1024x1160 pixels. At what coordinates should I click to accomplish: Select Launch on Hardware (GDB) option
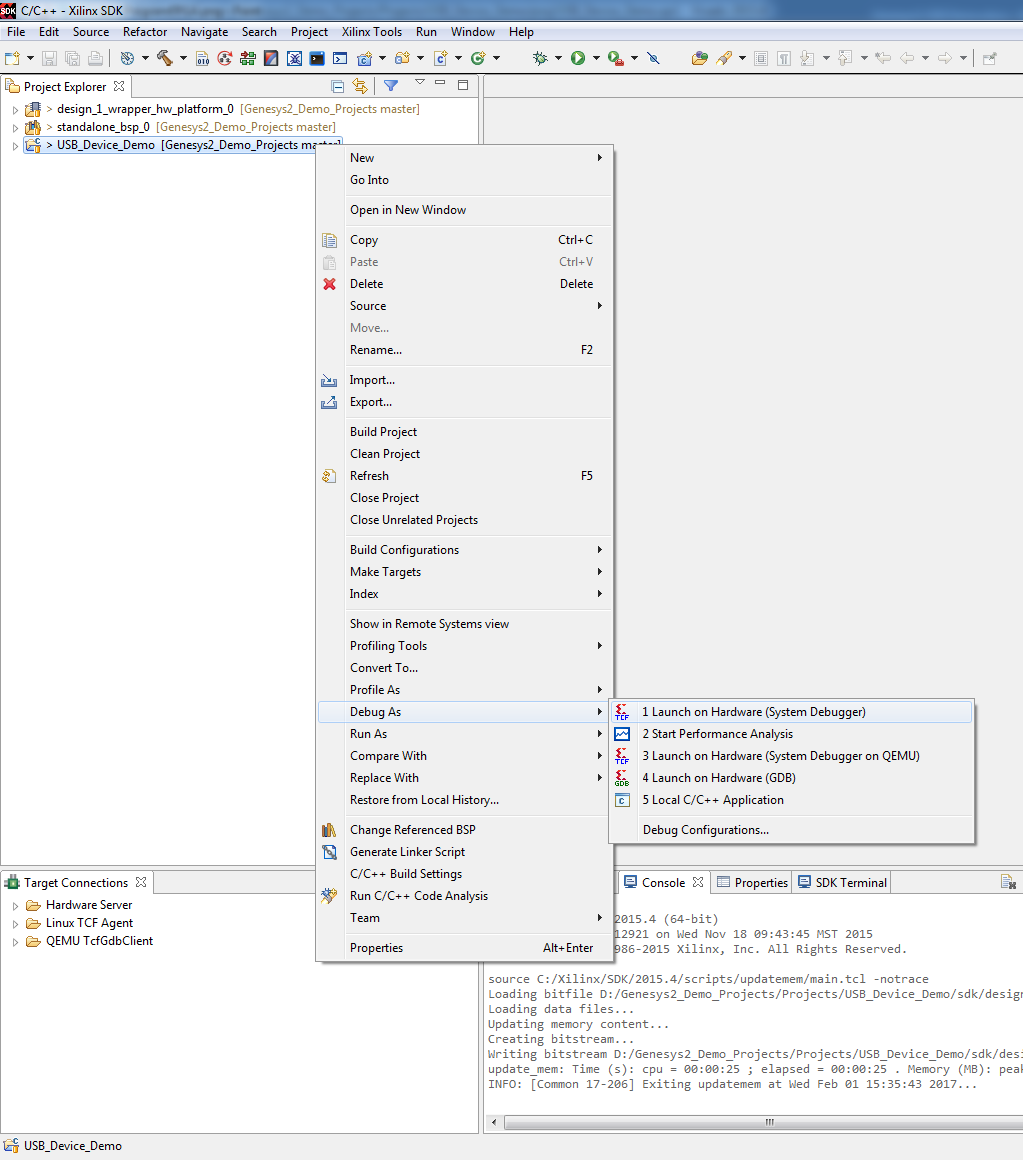tap(792, 778)
